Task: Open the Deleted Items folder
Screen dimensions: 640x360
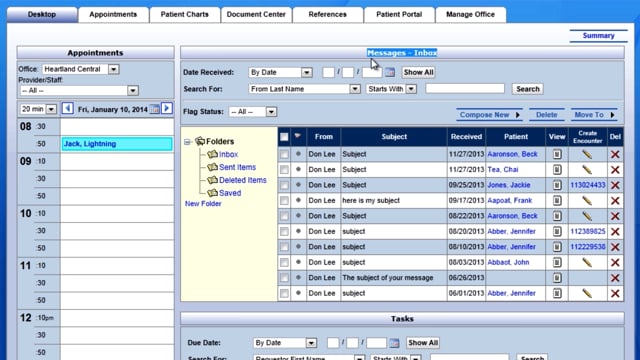Action: 242,180
